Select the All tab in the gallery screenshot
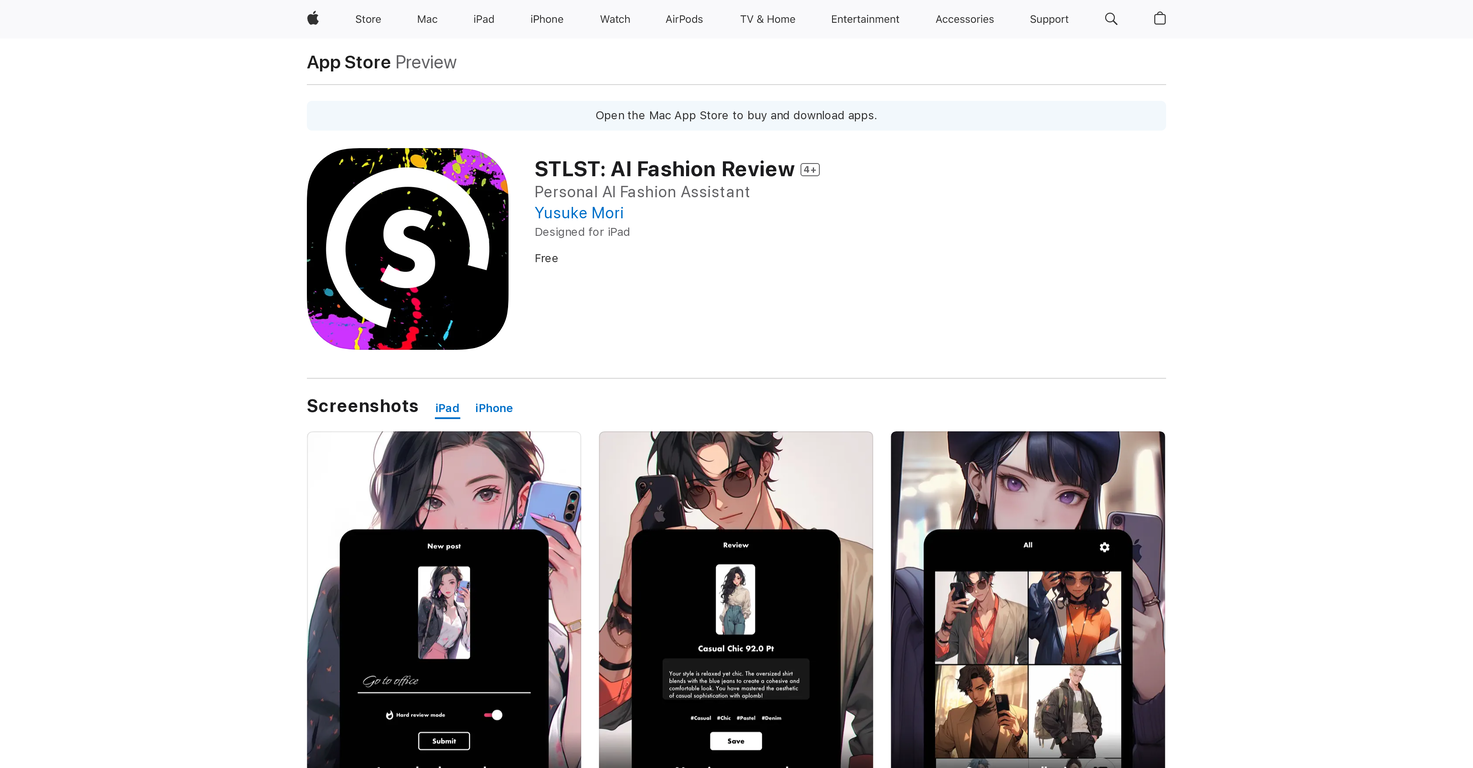The width and height of the screenshot is (1473, 768). coord(1027,545)
